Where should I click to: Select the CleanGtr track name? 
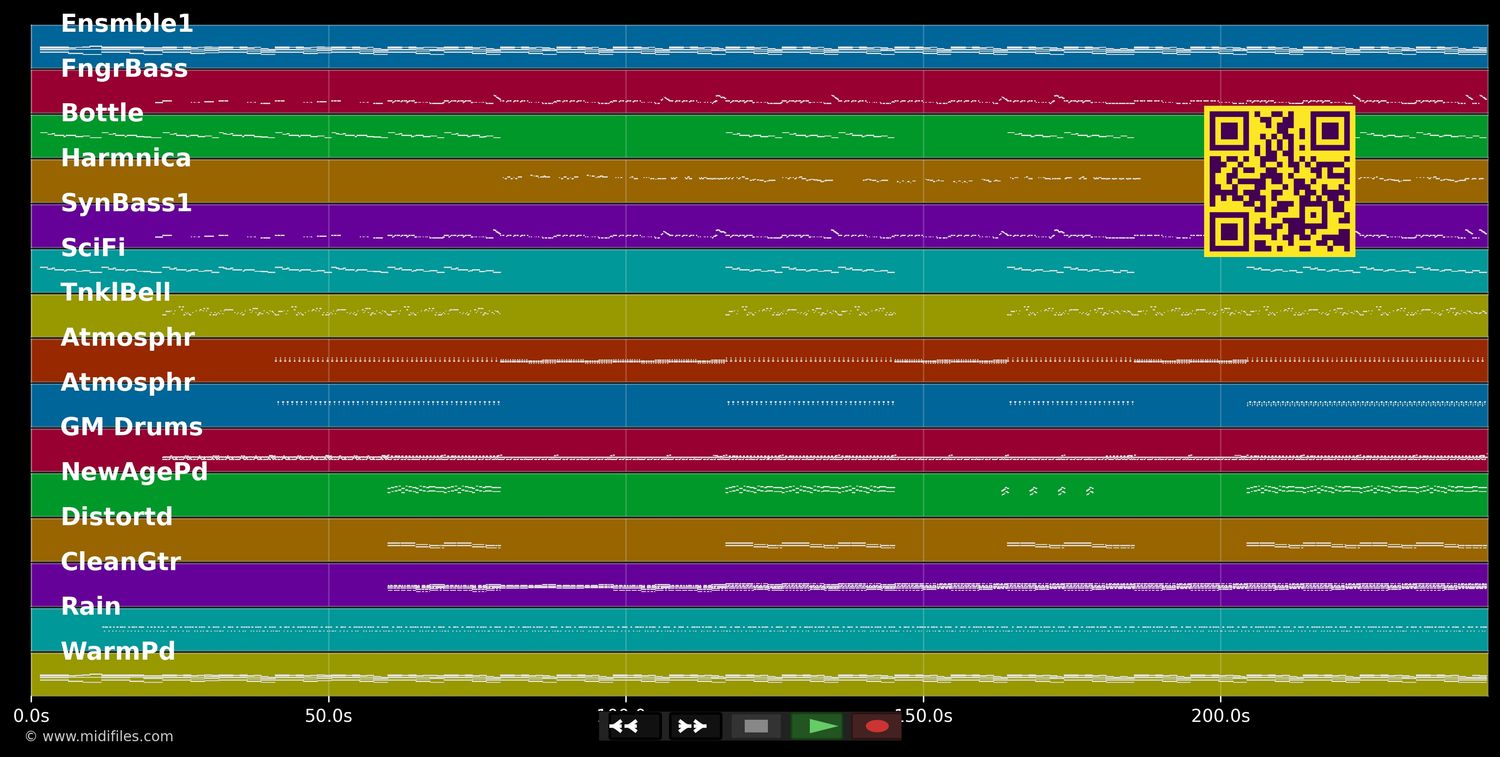tap(120, 561)
